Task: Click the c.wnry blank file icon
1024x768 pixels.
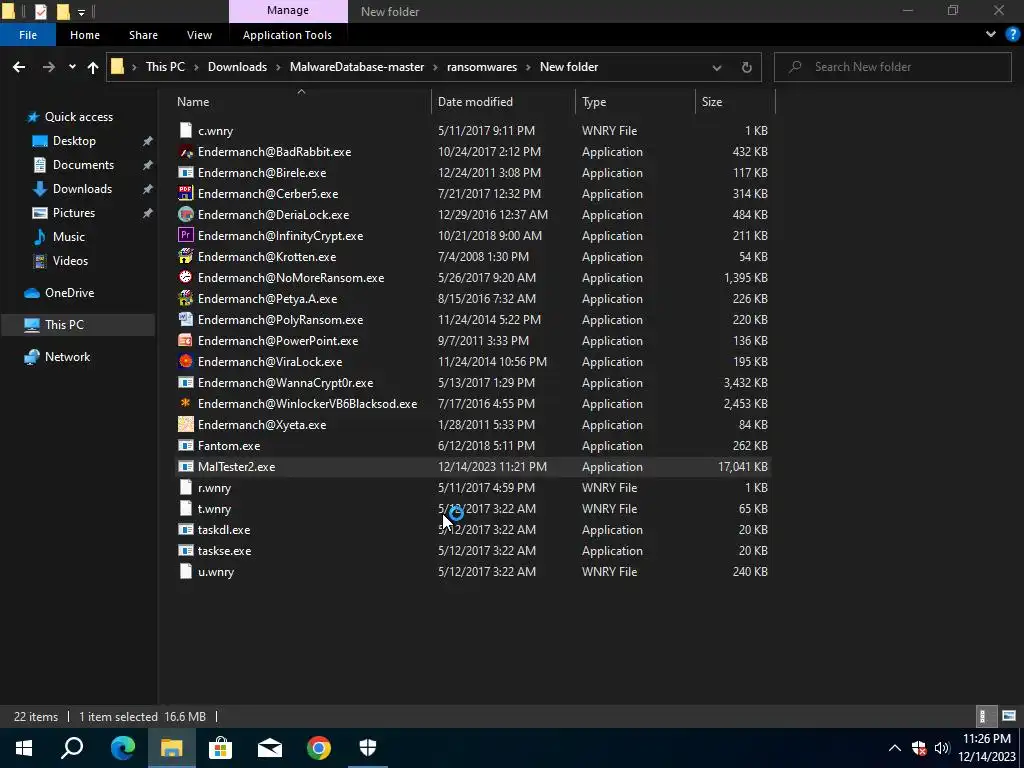Action: coord(185,131)
